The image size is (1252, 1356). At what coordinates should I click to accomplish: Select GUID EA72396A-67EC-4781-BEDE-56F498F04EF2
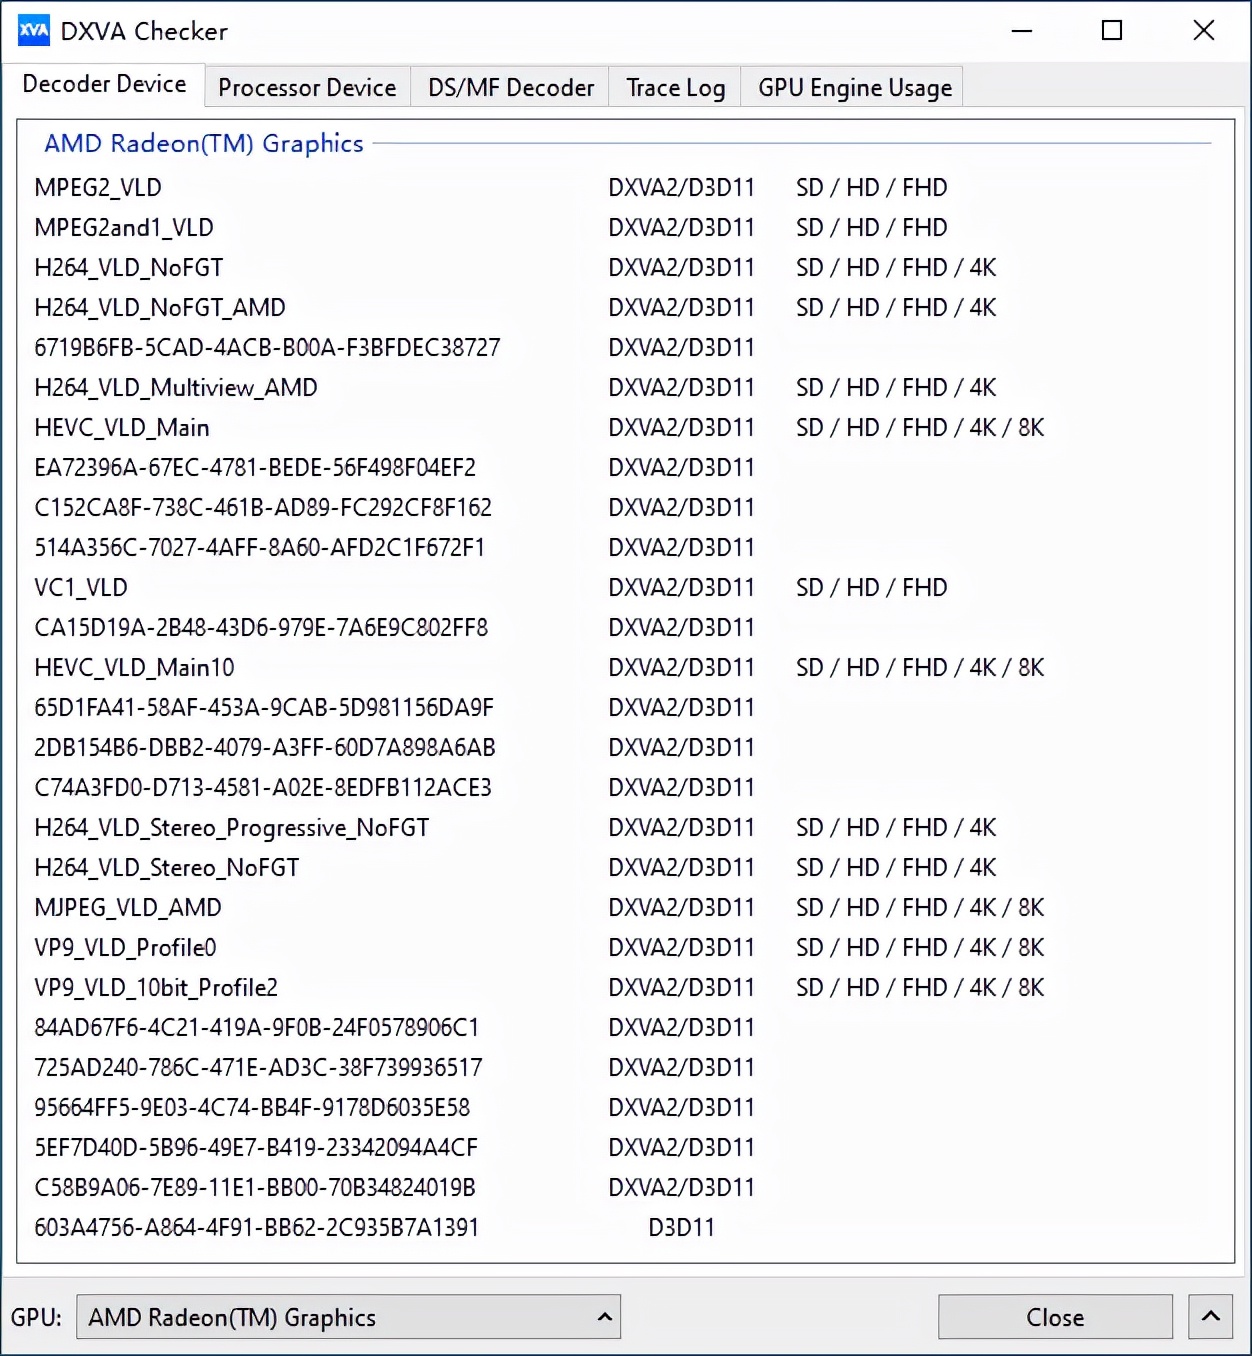tap(255, 467)
